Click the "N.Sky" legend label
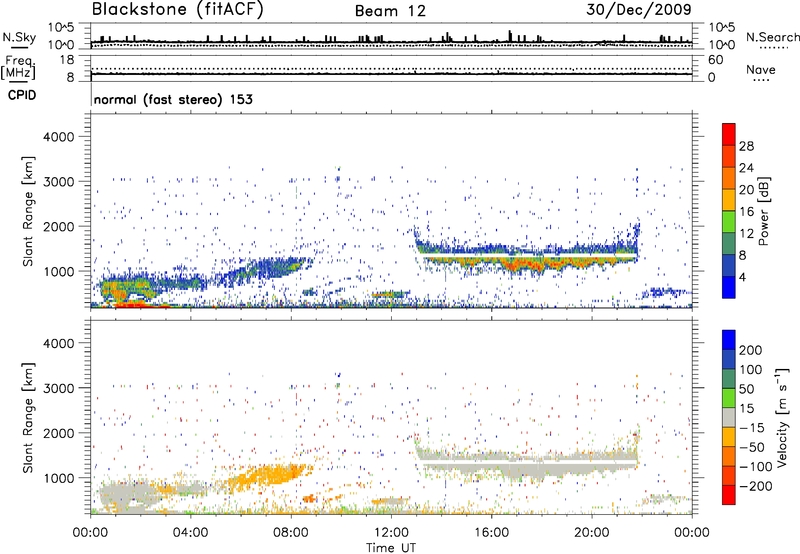The height and width of the screenshot is (554, 800). (x=19, y=37)
